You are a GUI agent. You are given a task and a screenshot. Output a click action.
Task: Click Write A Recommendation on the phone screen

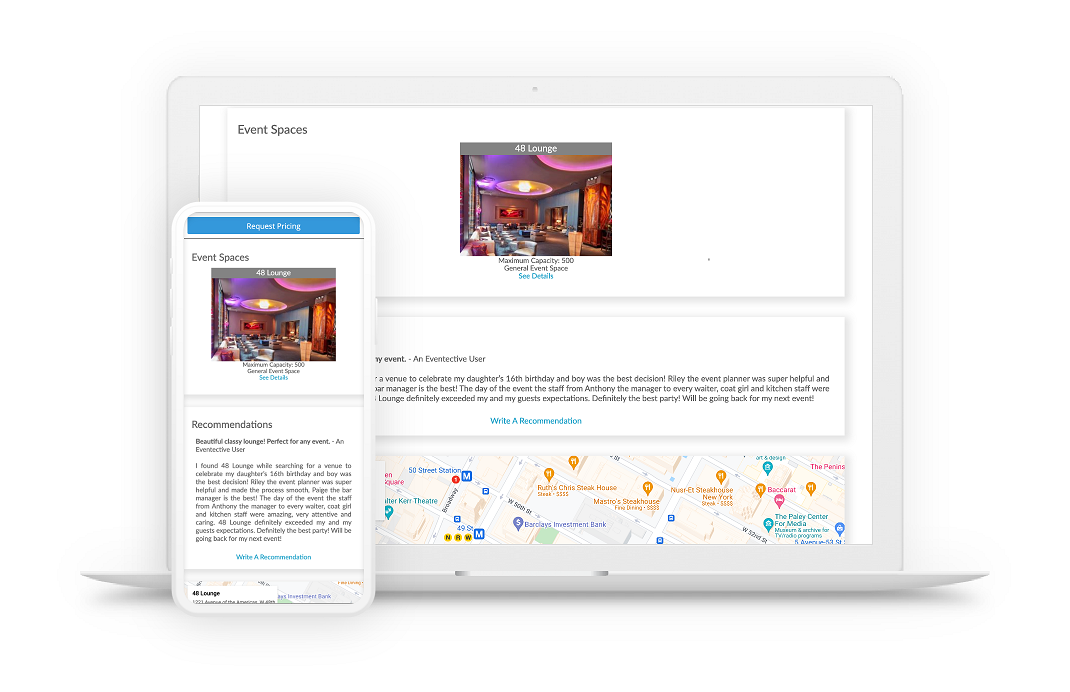pos(273,558)
